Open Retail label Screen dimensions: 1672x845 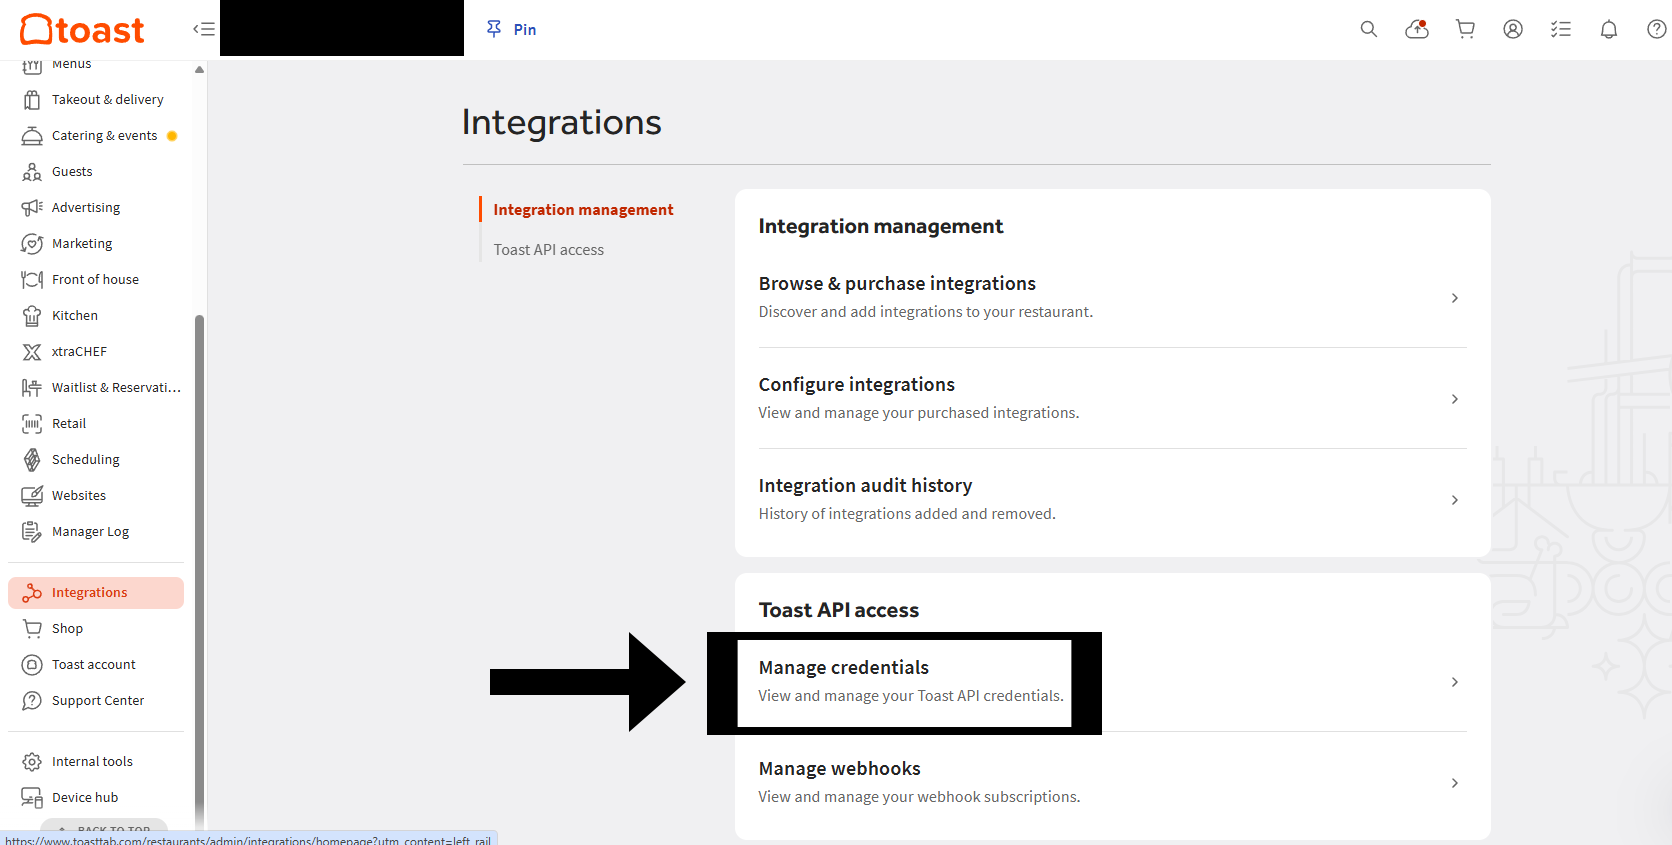[69, 424]
